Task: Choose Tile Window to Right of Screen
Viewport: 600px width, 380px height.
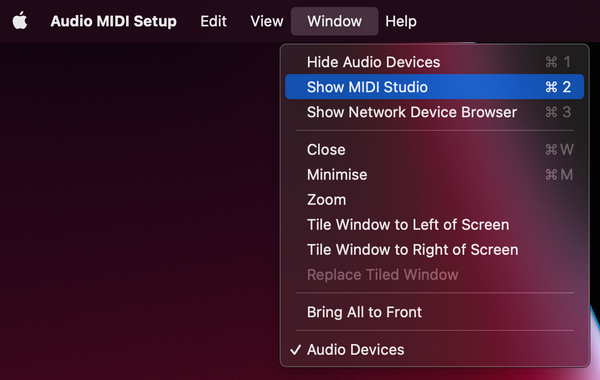Action: pyautogui.click(x=434, y=250)
